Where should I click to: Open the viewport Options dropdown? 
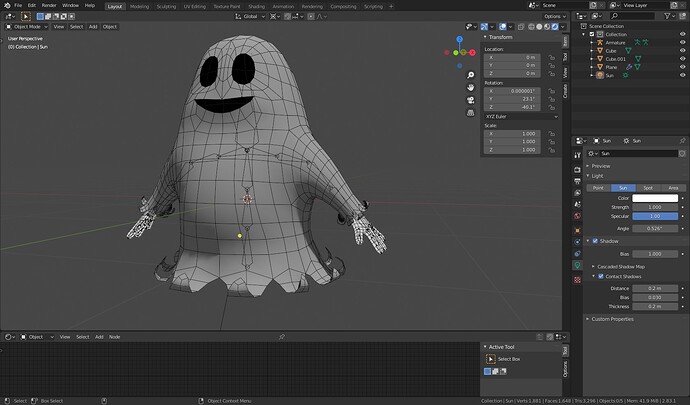click(555, 16)
